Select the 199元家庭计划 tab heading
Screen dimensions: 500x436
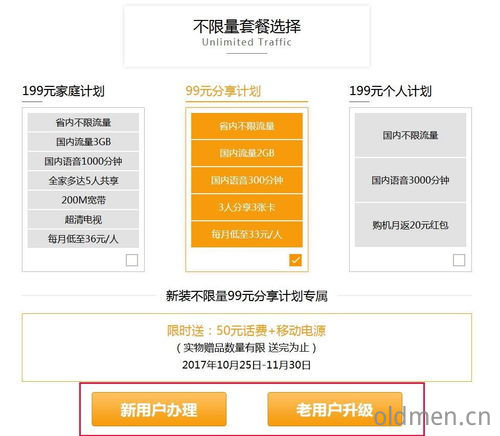pyautogui.click(x=63, y=91)
